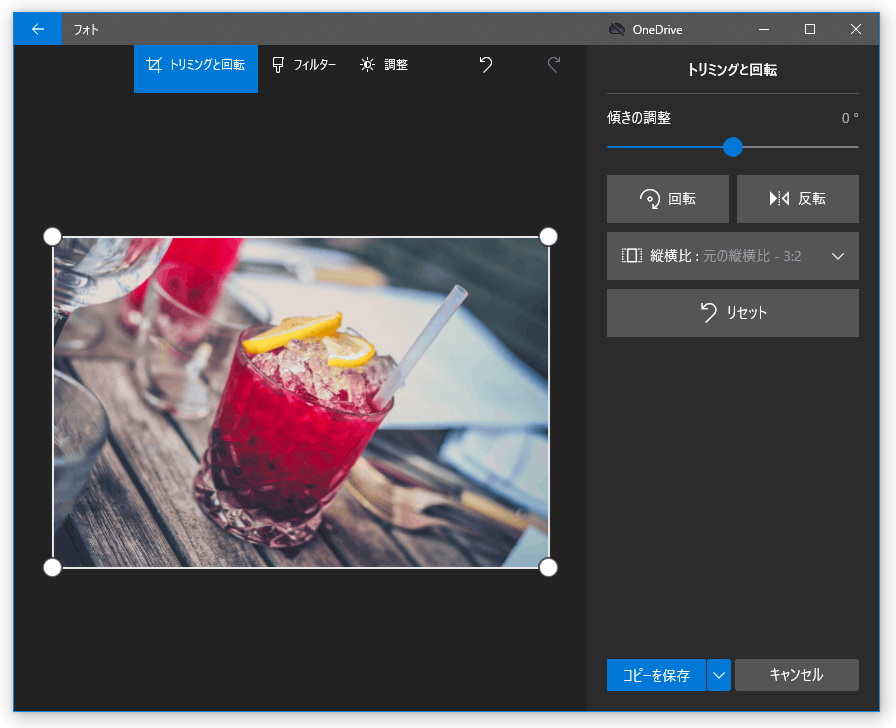This screenshot has height=728, width=896.
Task: Close the Photos window
Action: pos(855,29)
